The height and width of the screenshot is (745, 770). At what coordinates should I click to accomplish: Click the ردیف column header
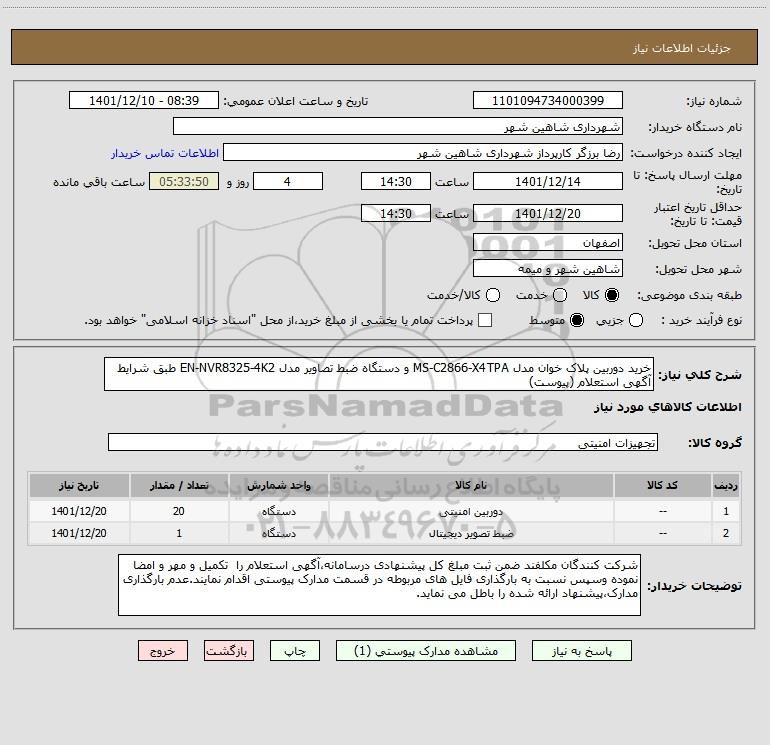[x=726, y=486]
